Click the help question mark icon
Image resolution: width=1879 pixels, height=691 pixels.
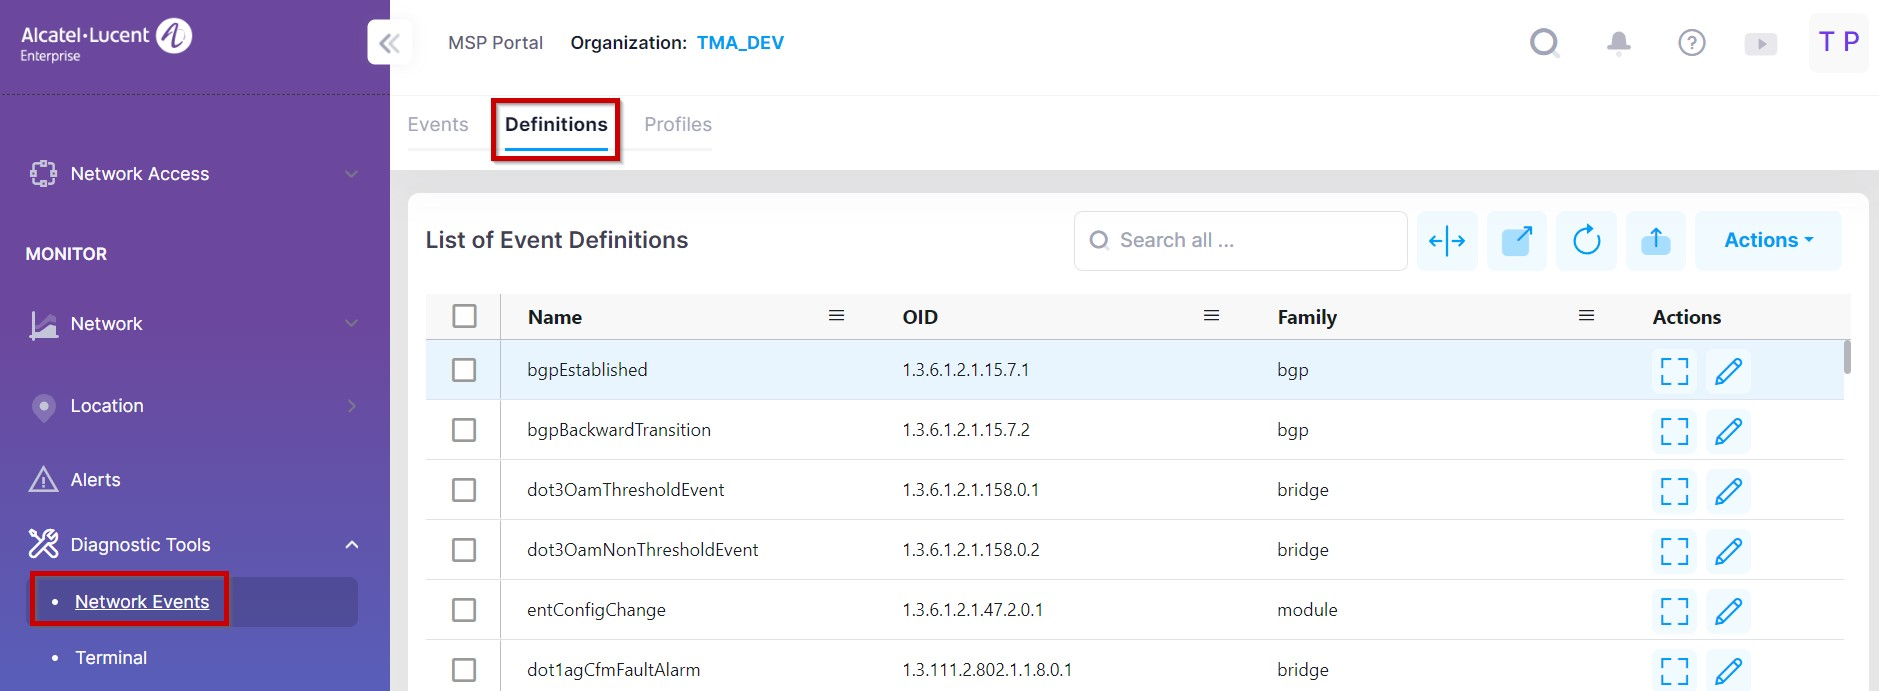[1691, 43]
